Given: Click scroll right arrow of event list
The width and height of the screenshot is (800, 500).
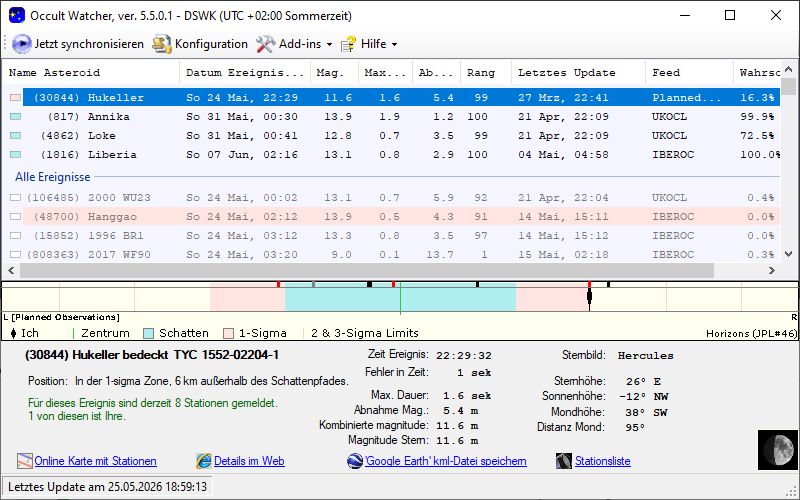Looking at the screenshot, I should [x=771, y=270].
